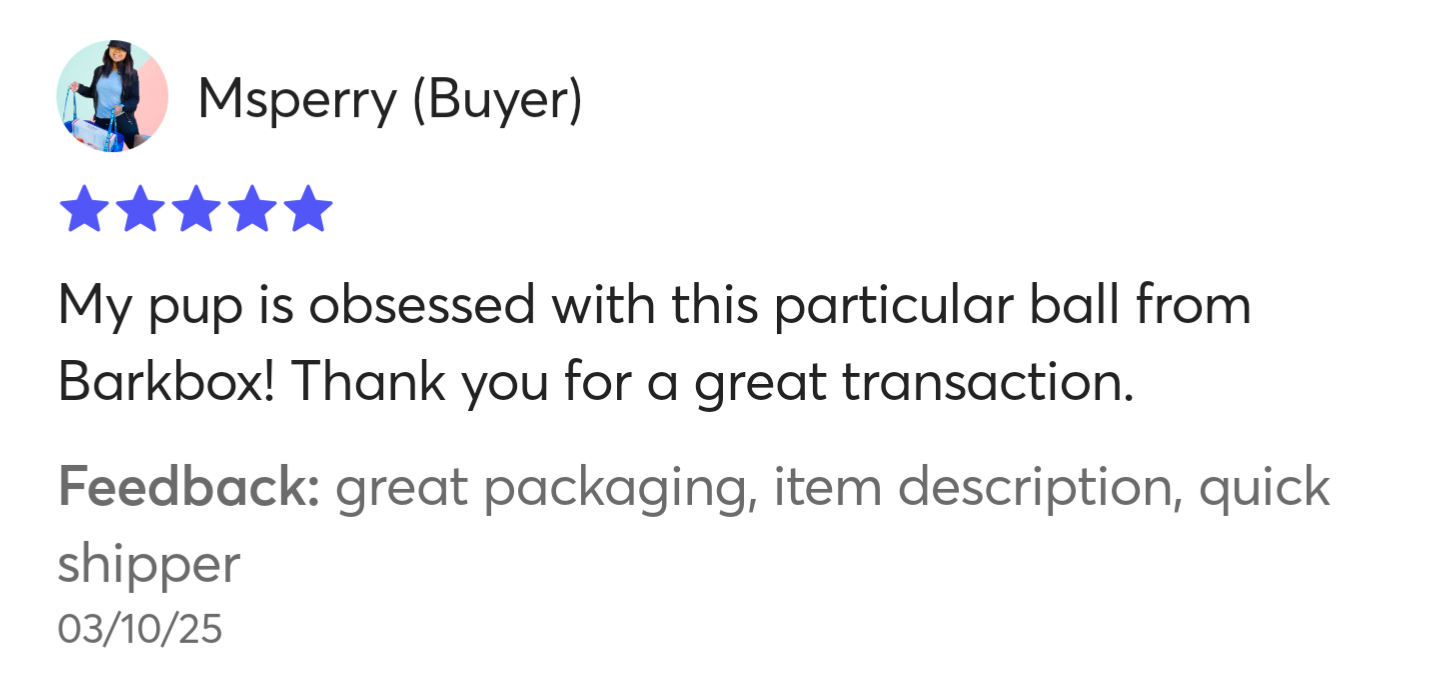Open Msperry's circular profile avatar
This screenshot has height=694, width=1440.
click(112, 96)
